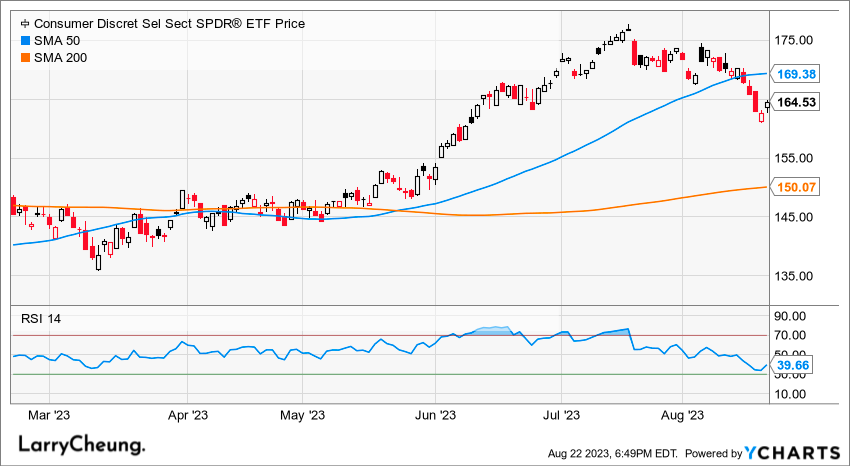Click the 169.38 SMA 50 value tag
The width and height of the screenshot is (850, 466).
point(796,74)
